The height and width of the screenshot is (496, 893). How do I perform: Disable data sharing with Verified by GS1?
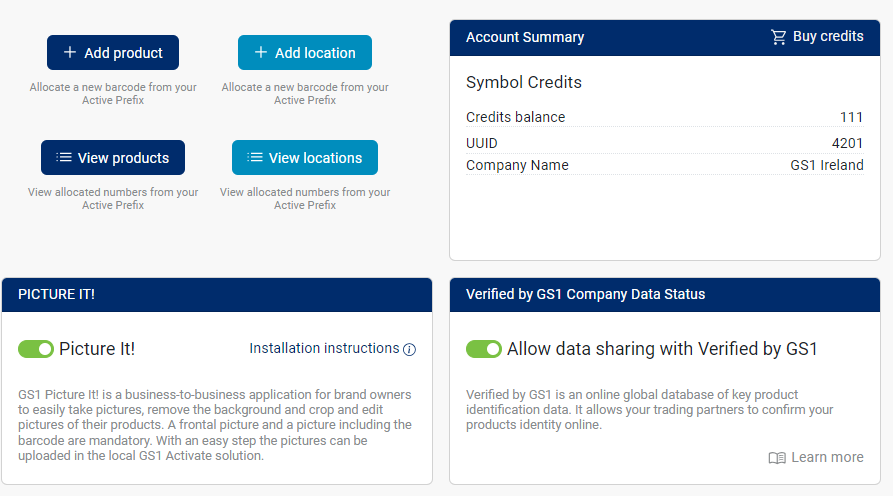pyautogui.click(x=484, y=349)
